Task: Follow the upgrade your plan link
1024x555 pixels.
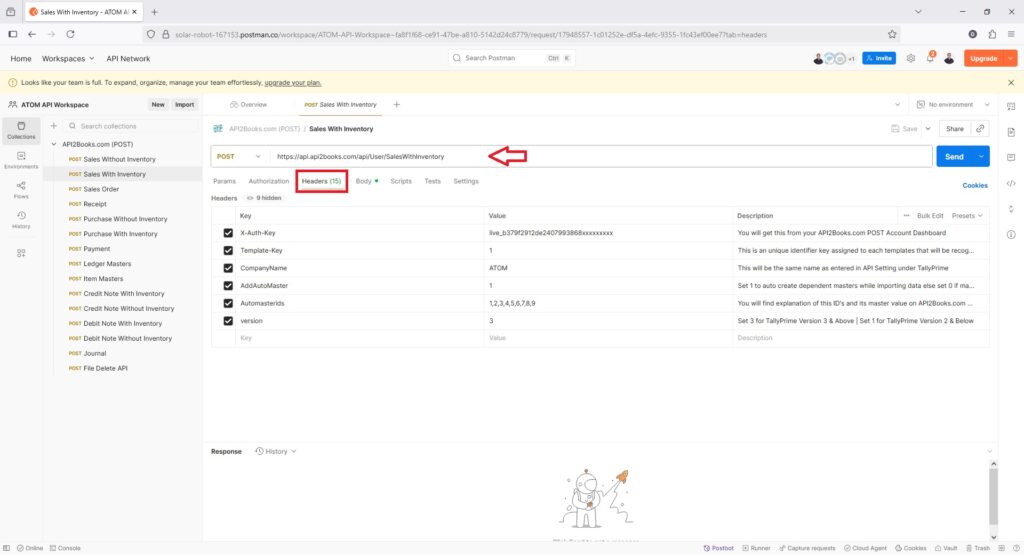Action: [293, 83]
